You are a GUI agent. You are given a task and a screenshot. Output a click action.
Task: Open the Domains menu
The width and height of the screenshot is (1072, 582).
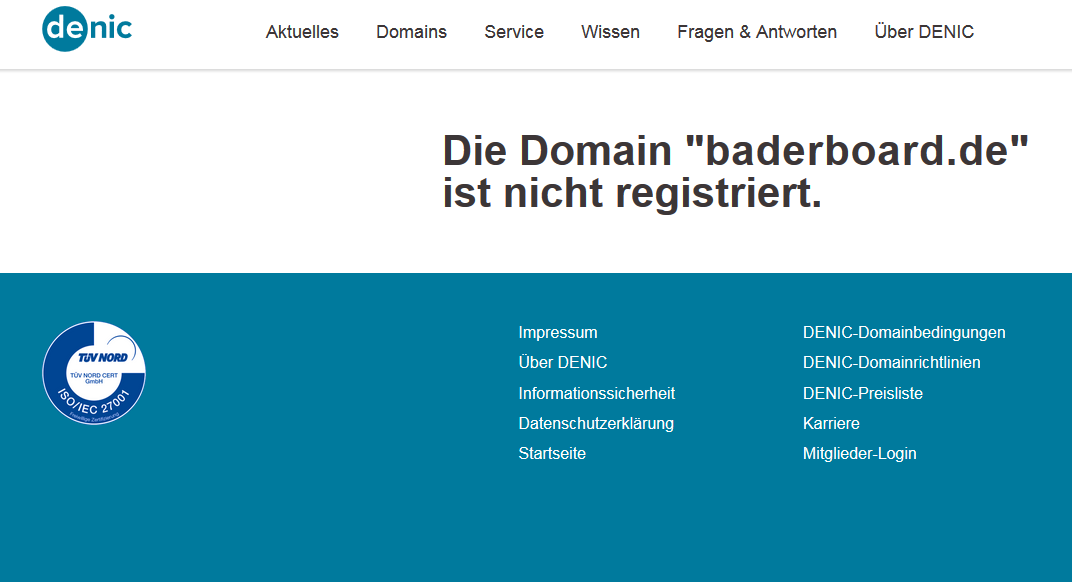pyautogui.click(x=412, y=32)
